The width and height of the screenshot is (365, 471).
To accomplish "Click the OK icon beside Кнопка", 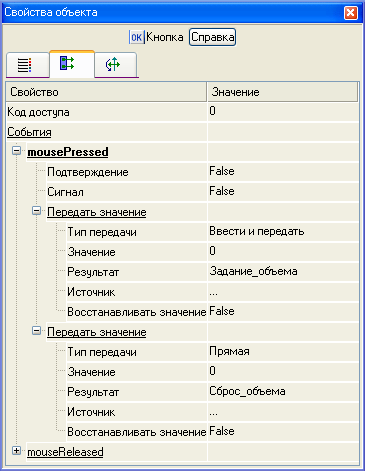I will [136, 37].
